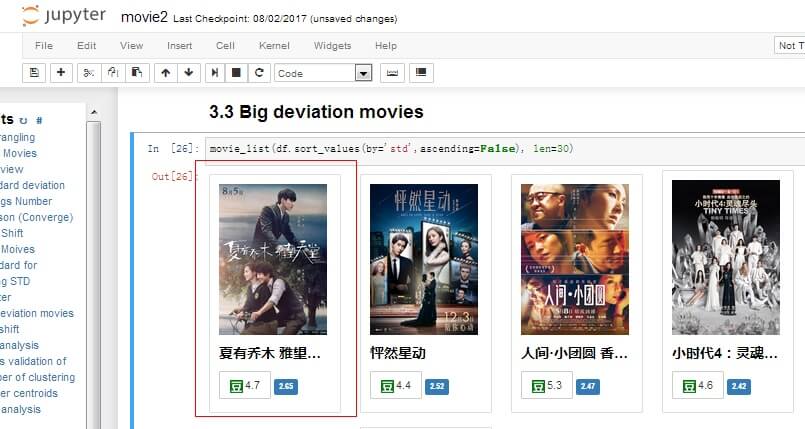Open the command palette keyboard icon

coord(392,73)
